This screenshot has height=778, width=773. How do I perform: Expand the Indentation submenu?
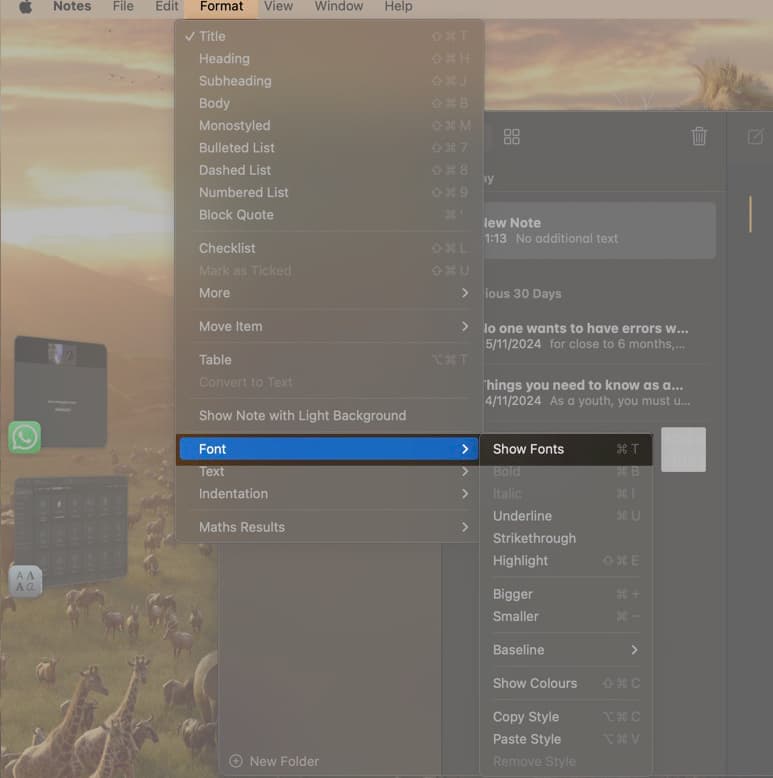coord(328,494)
